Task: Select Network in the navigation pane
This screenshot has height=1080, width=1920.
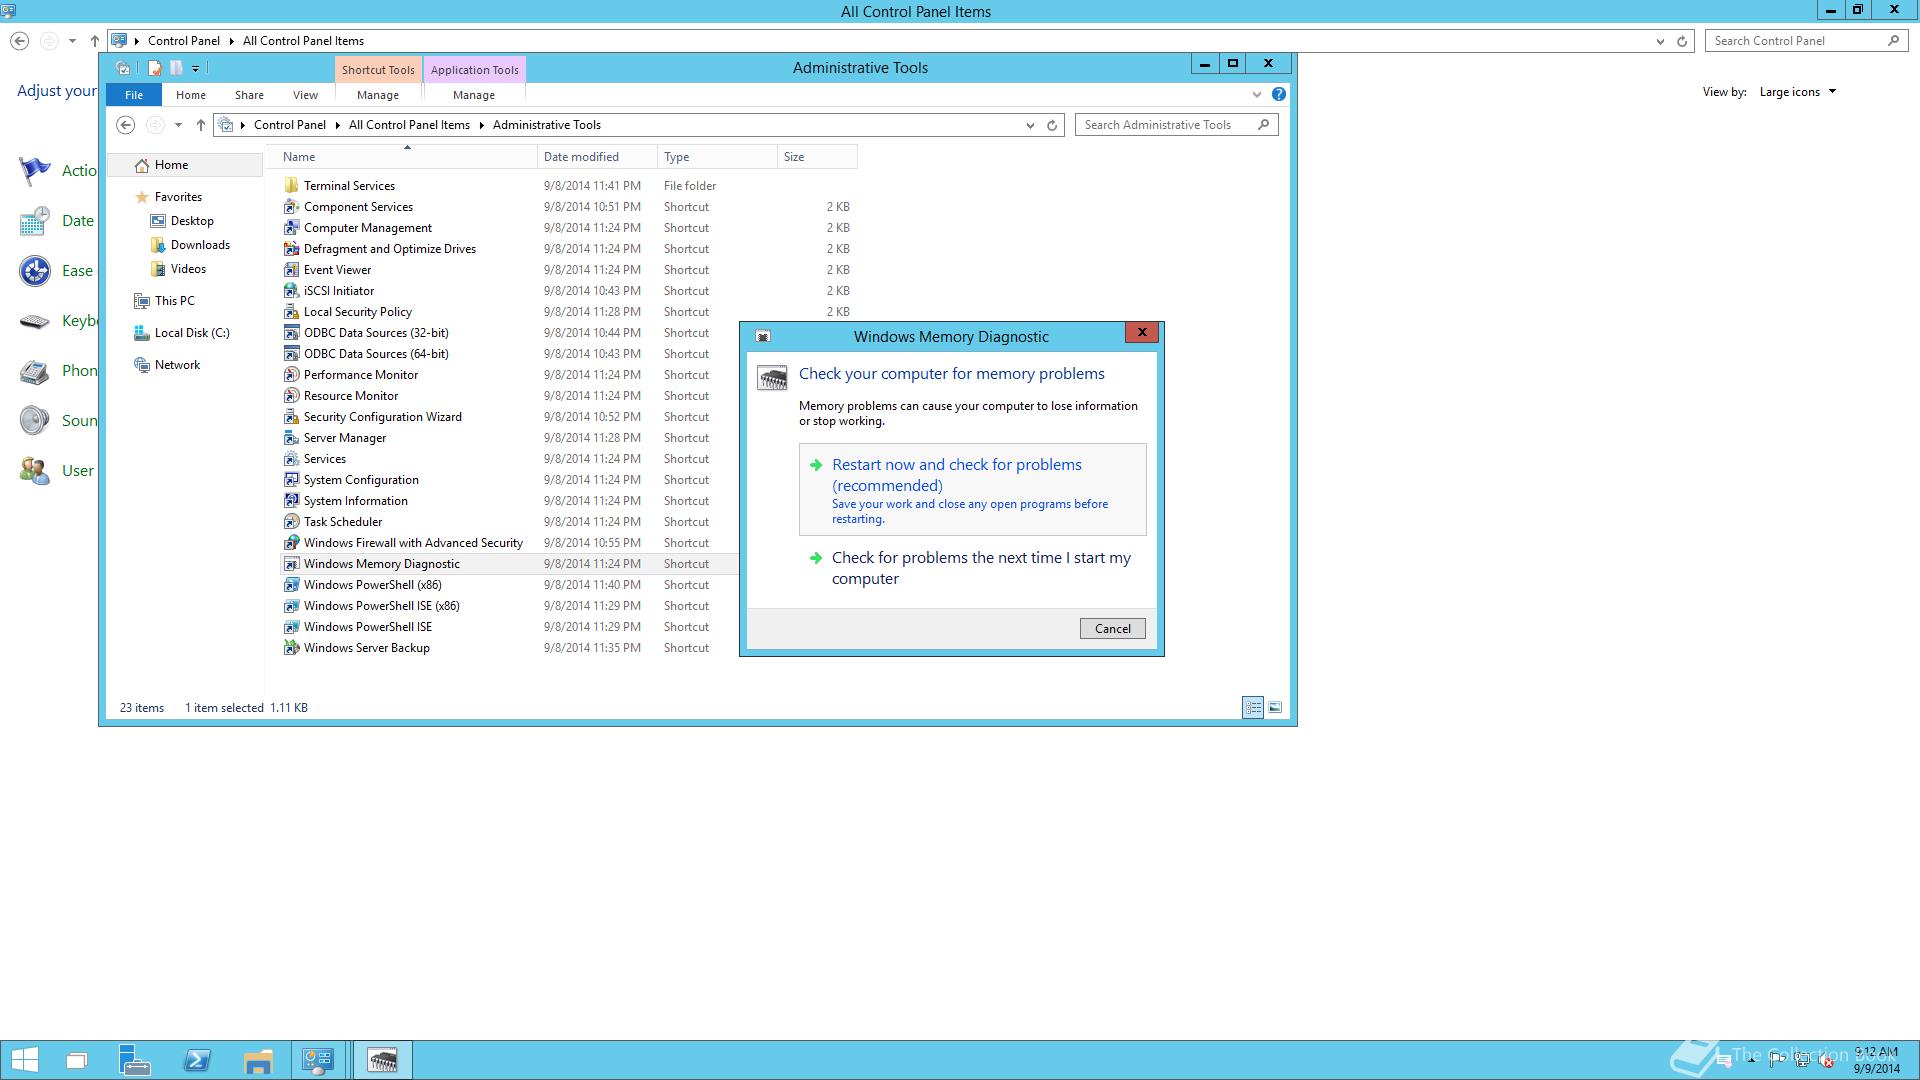Action: pyautogui.click(x=177, y=365)
